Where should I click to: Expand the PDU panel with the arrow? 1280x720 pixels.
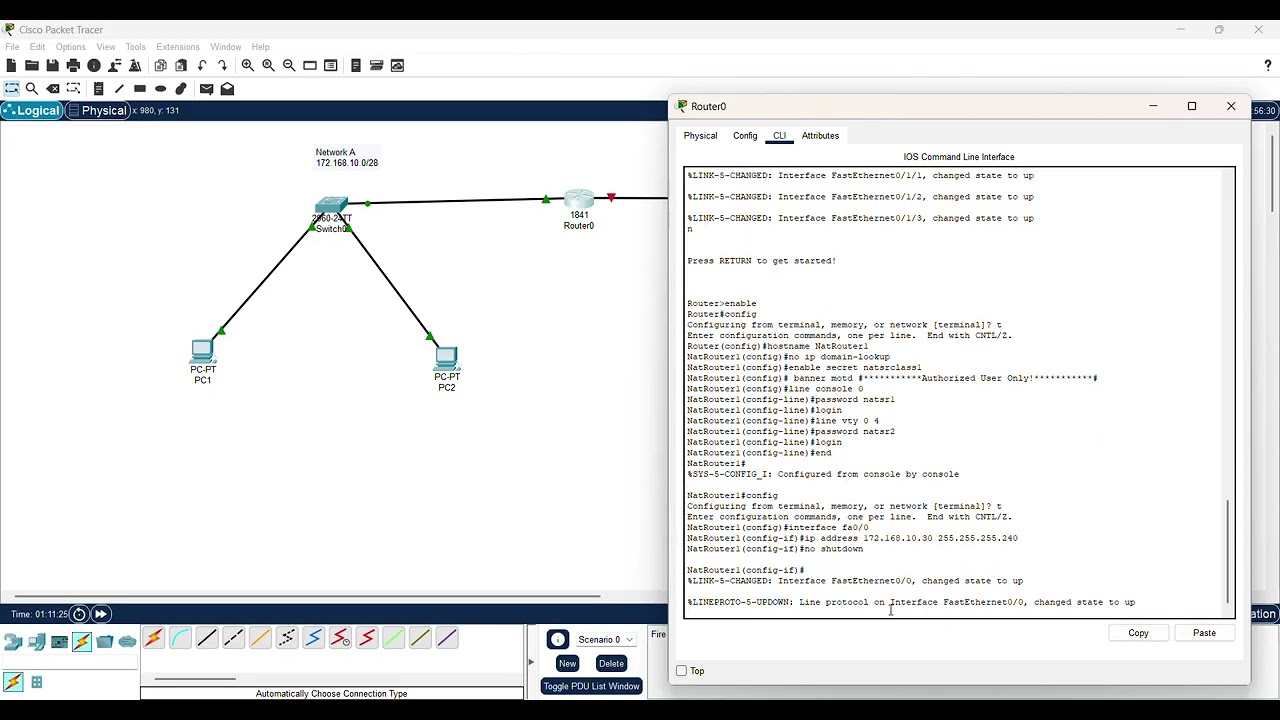pos(531,662)
